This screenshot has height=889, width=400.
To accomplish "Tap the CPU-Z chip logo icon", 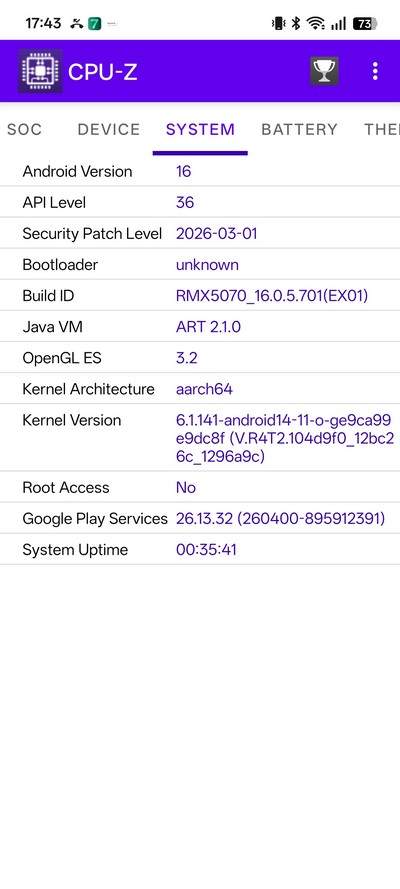I will (40, 71).
